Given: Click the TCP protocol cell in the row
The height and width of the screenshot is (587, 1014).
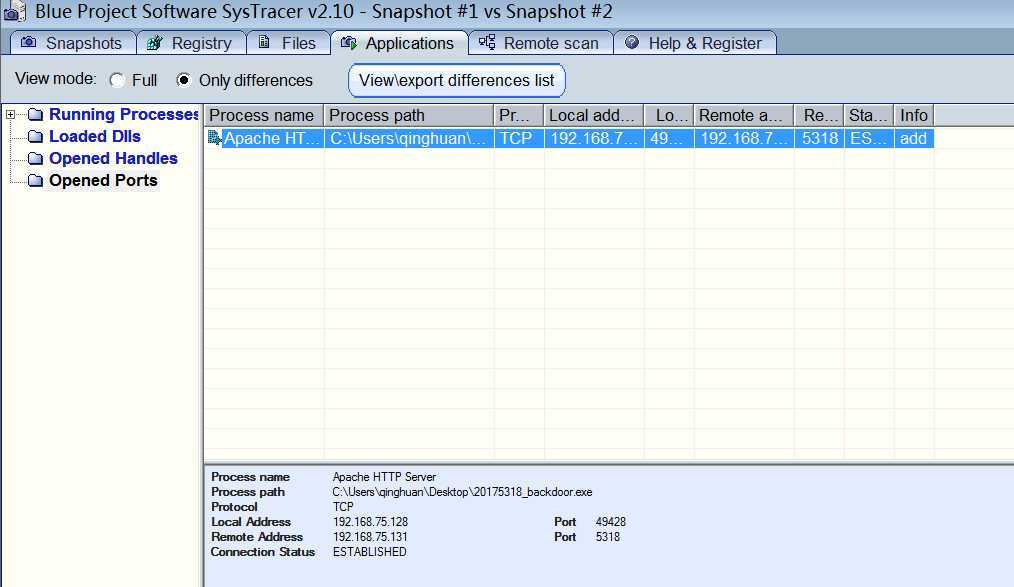Looking at the screenshot, I should coord(519,138).
